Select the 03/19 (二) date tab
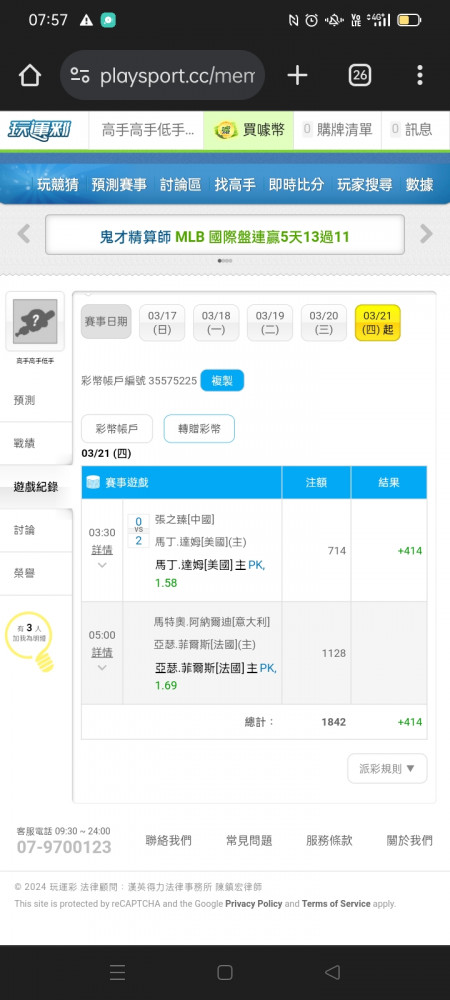 click(x=270, y=323)
